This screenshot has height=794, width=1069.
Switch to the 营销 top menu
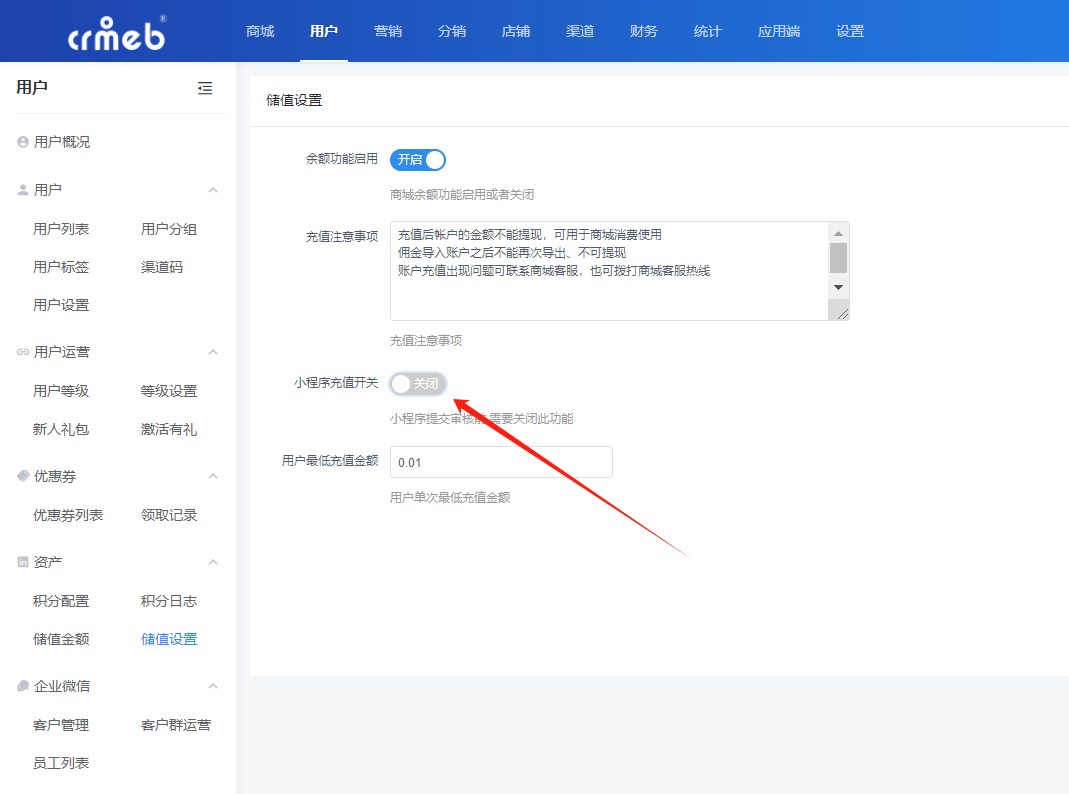[388, 31]
